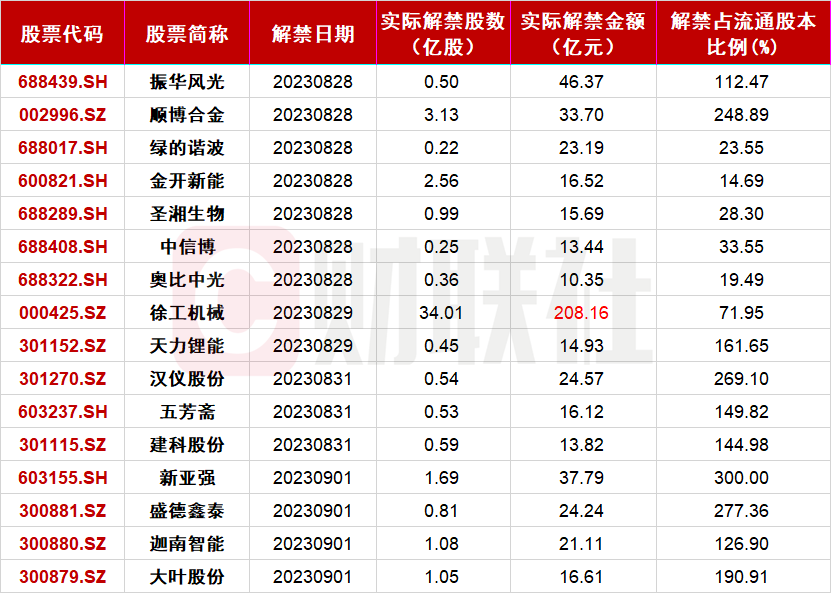
Task: Click the red amount 208.16
Action: (581, 313)
